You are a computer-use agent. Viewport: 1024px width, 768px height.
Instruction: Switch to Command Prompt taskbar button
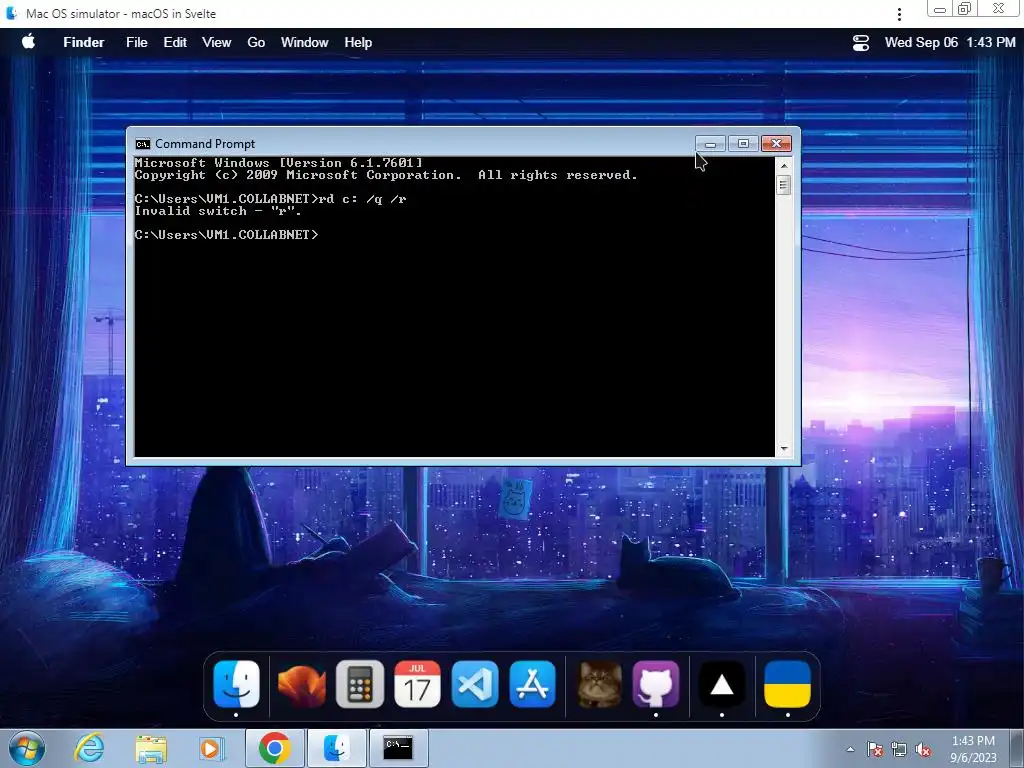398,748
